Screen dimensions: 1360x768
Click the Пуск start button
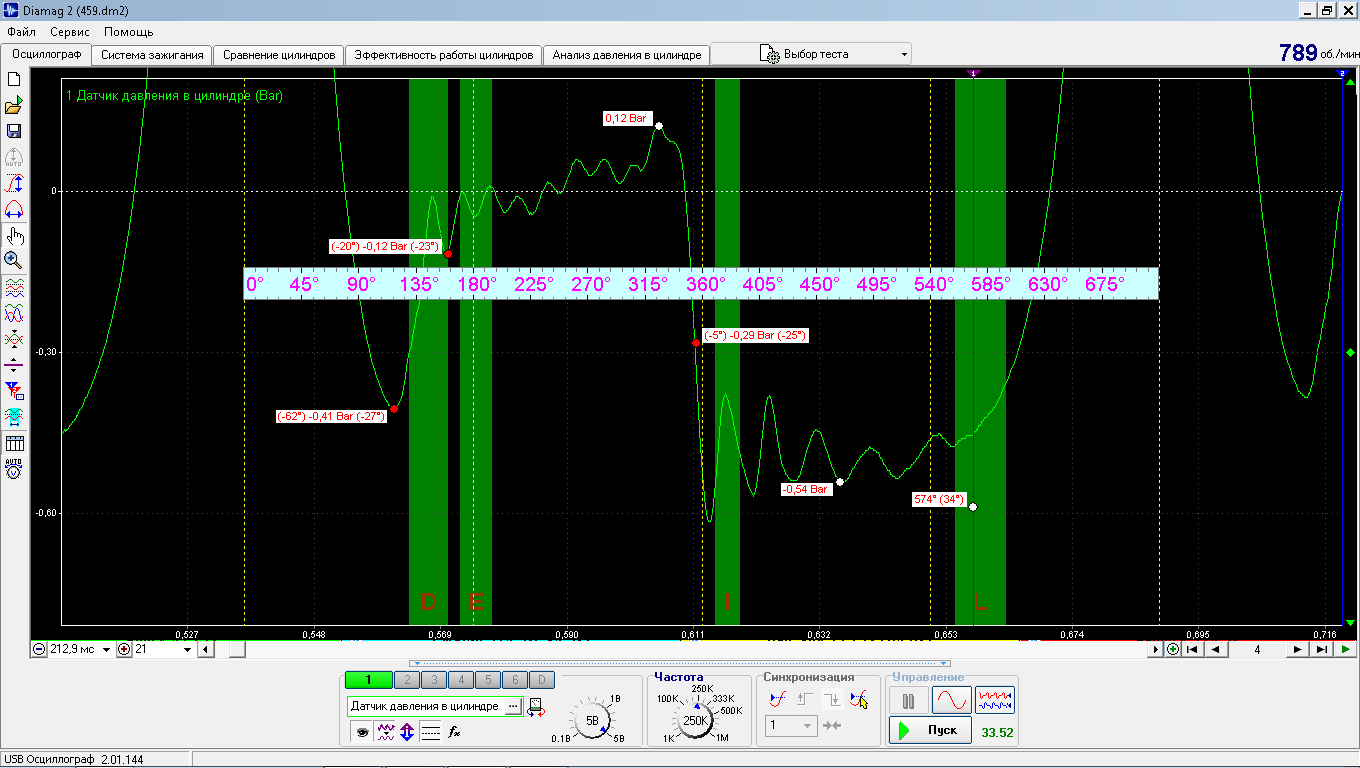(x=930, y=730)
